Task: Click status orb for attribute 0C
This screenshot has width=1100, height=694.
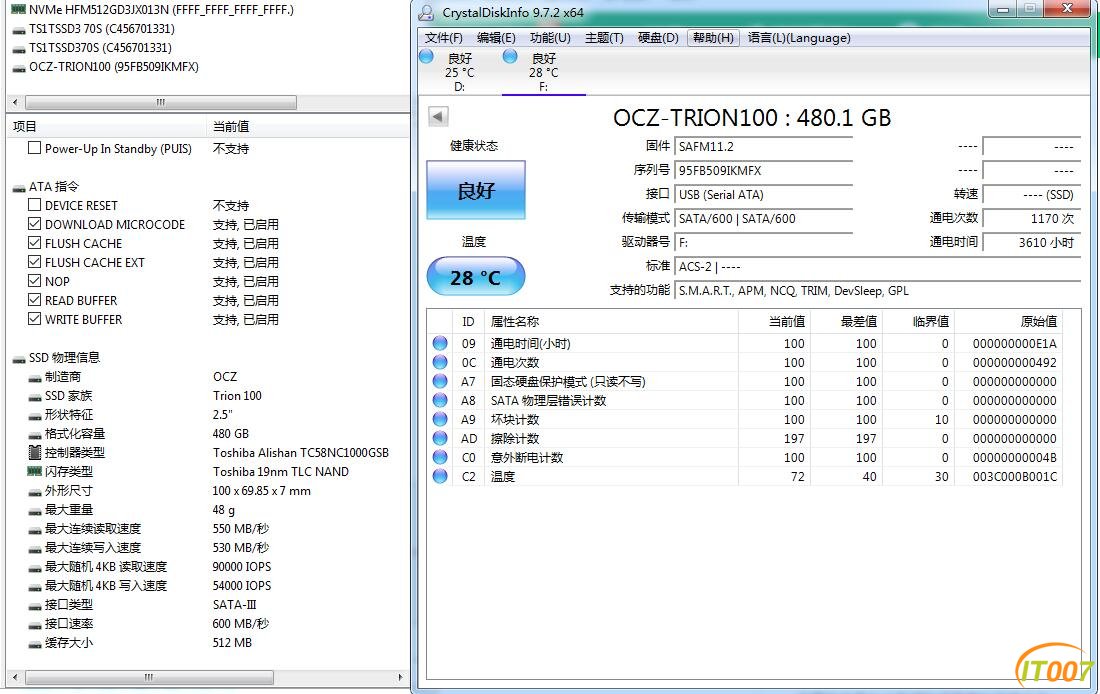Action: [440, 362]
